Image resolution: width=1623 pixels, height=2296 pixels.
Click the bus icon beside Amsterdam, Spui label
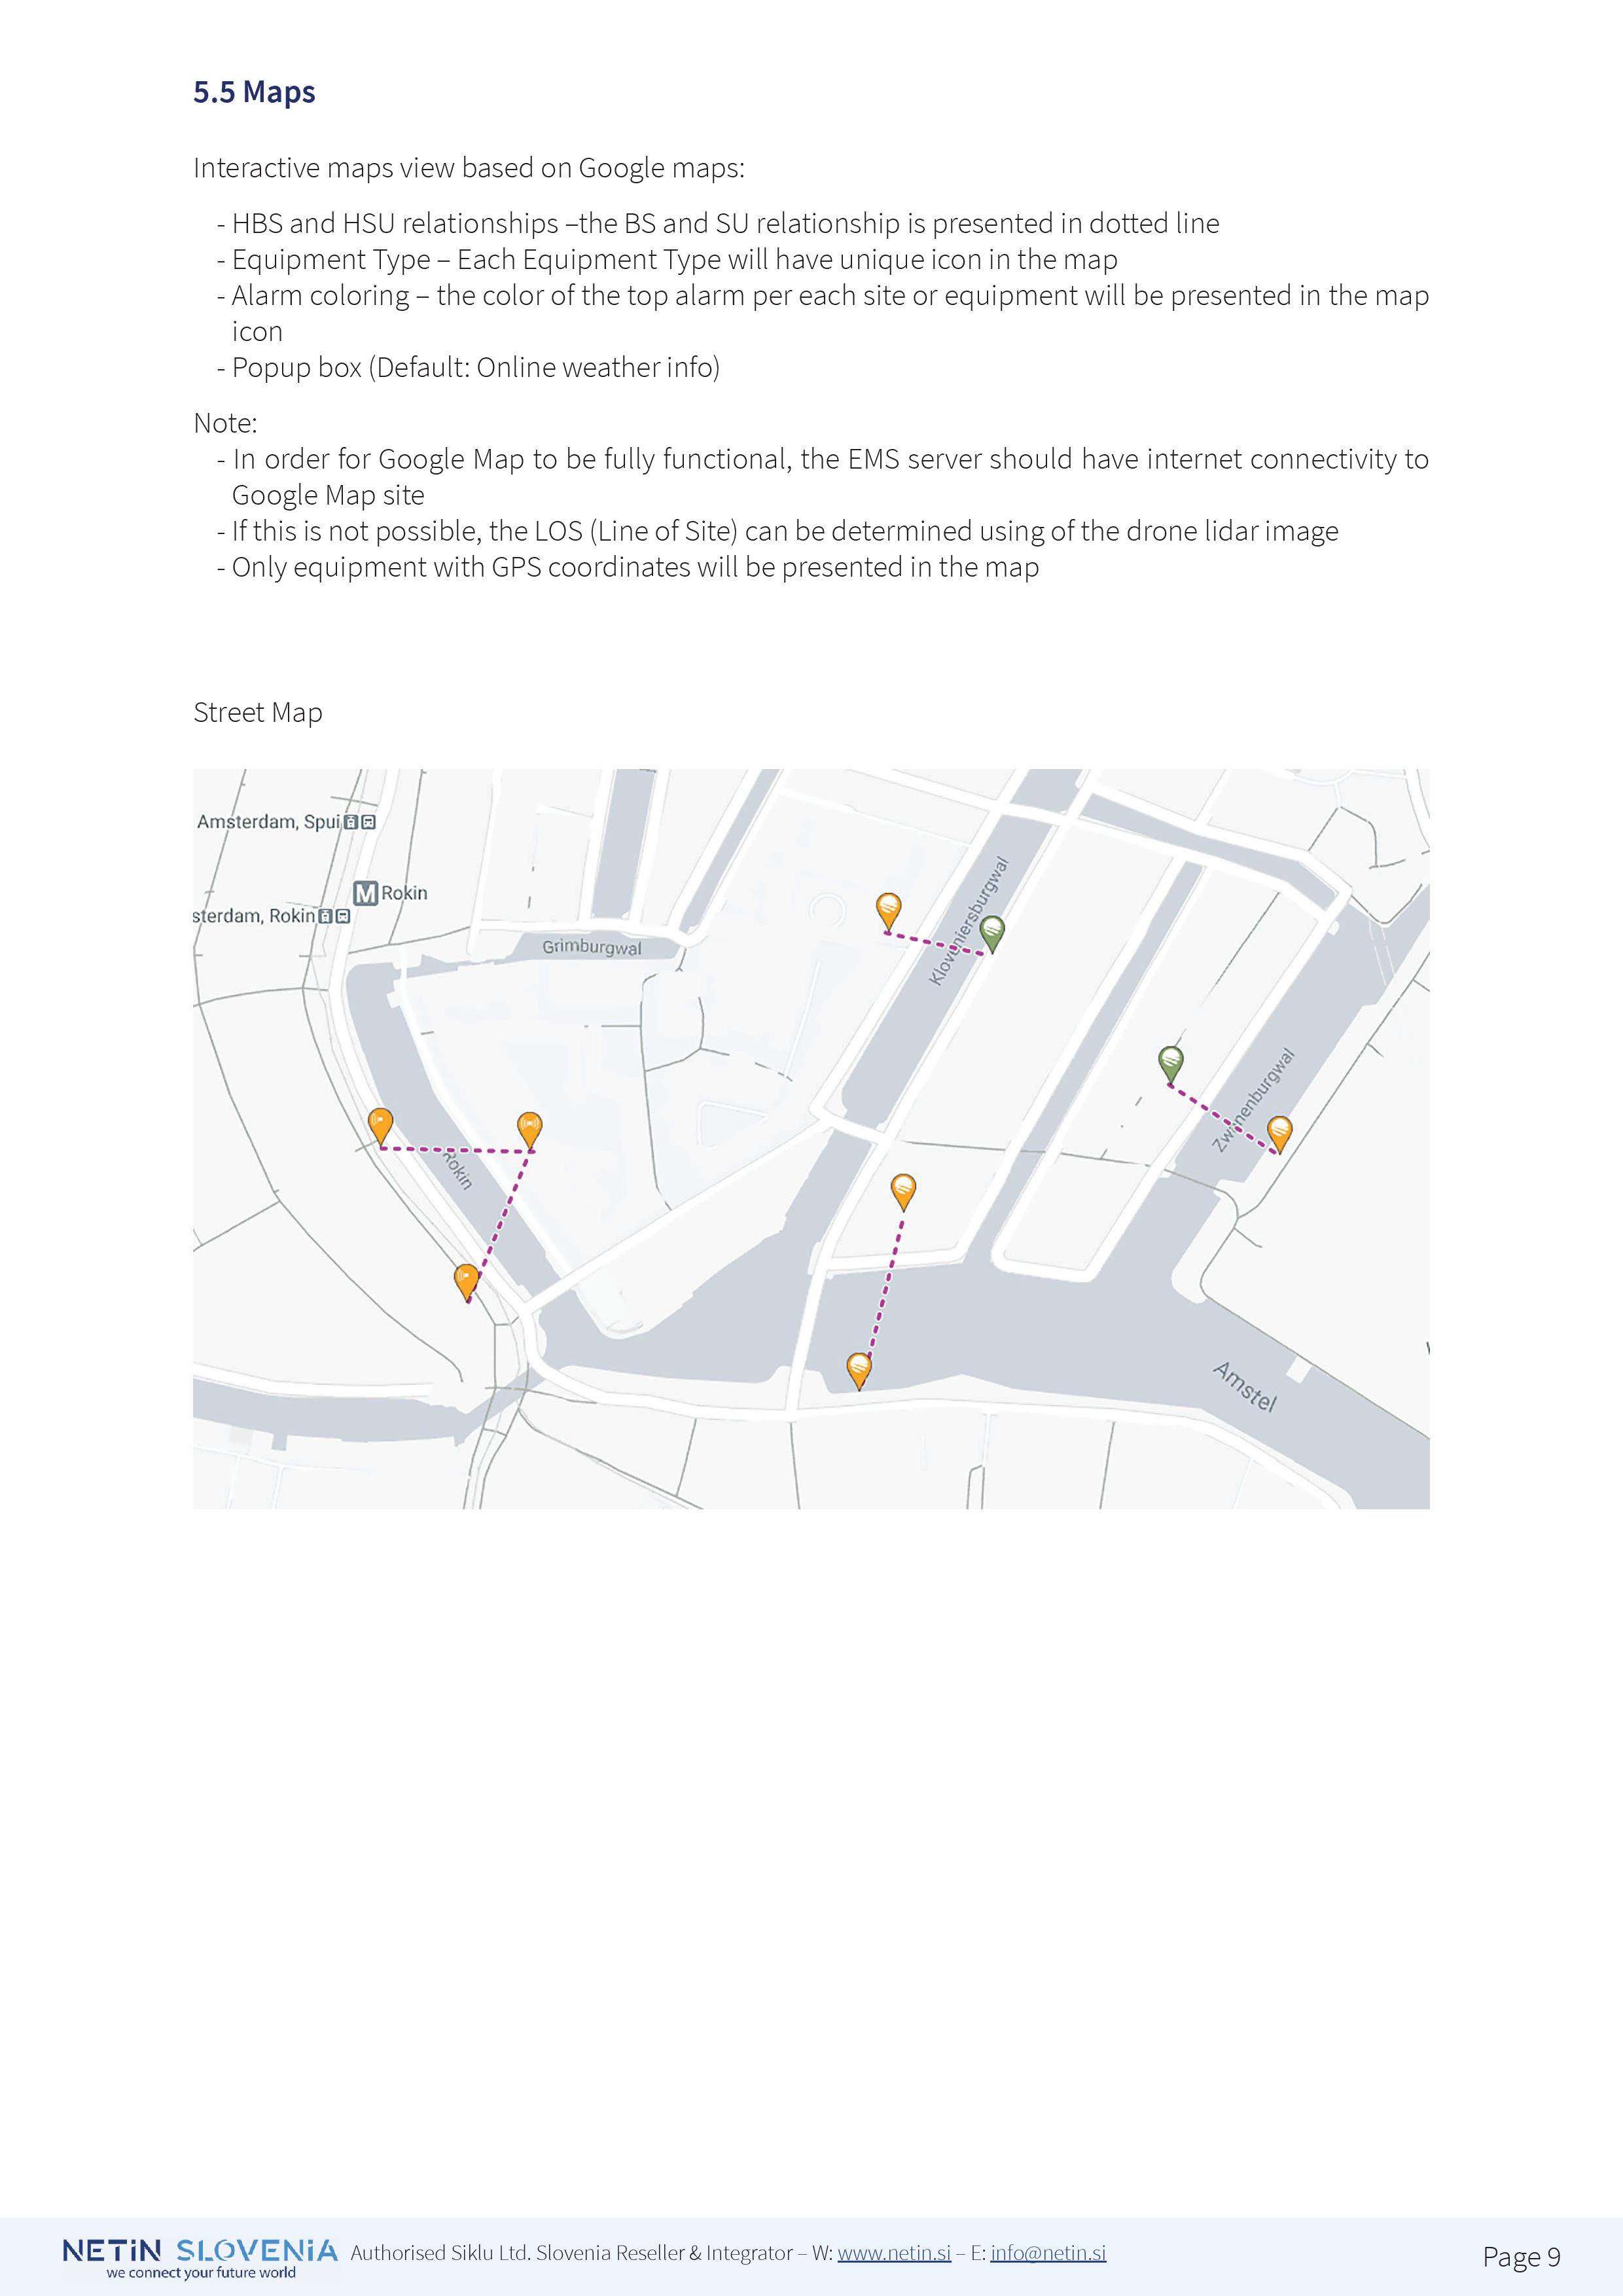(x=368, y=822)
